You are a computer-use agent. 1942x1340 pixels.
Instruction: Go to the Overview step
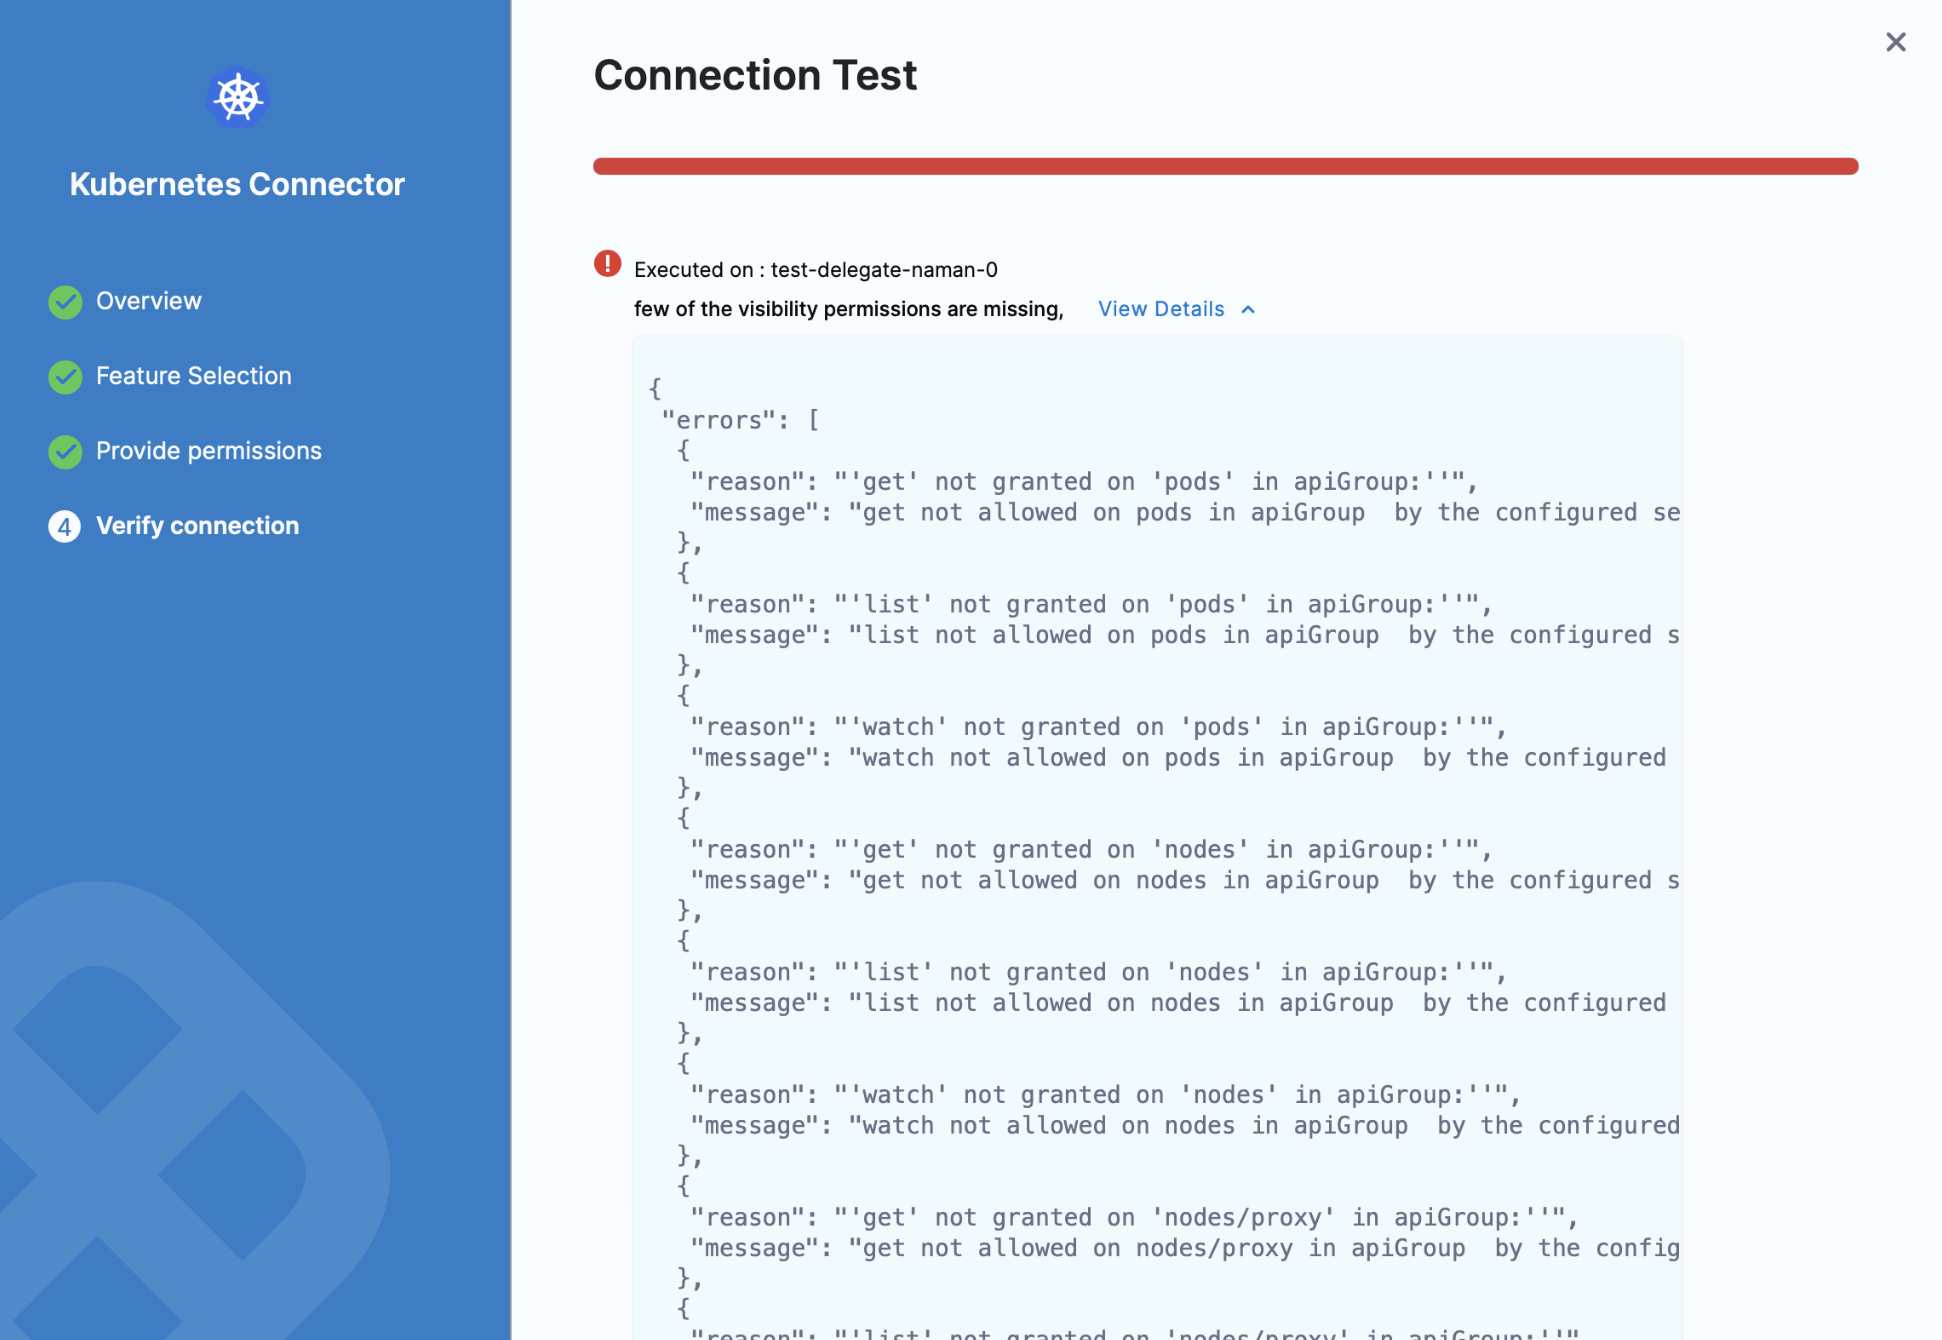click(148, 301)
